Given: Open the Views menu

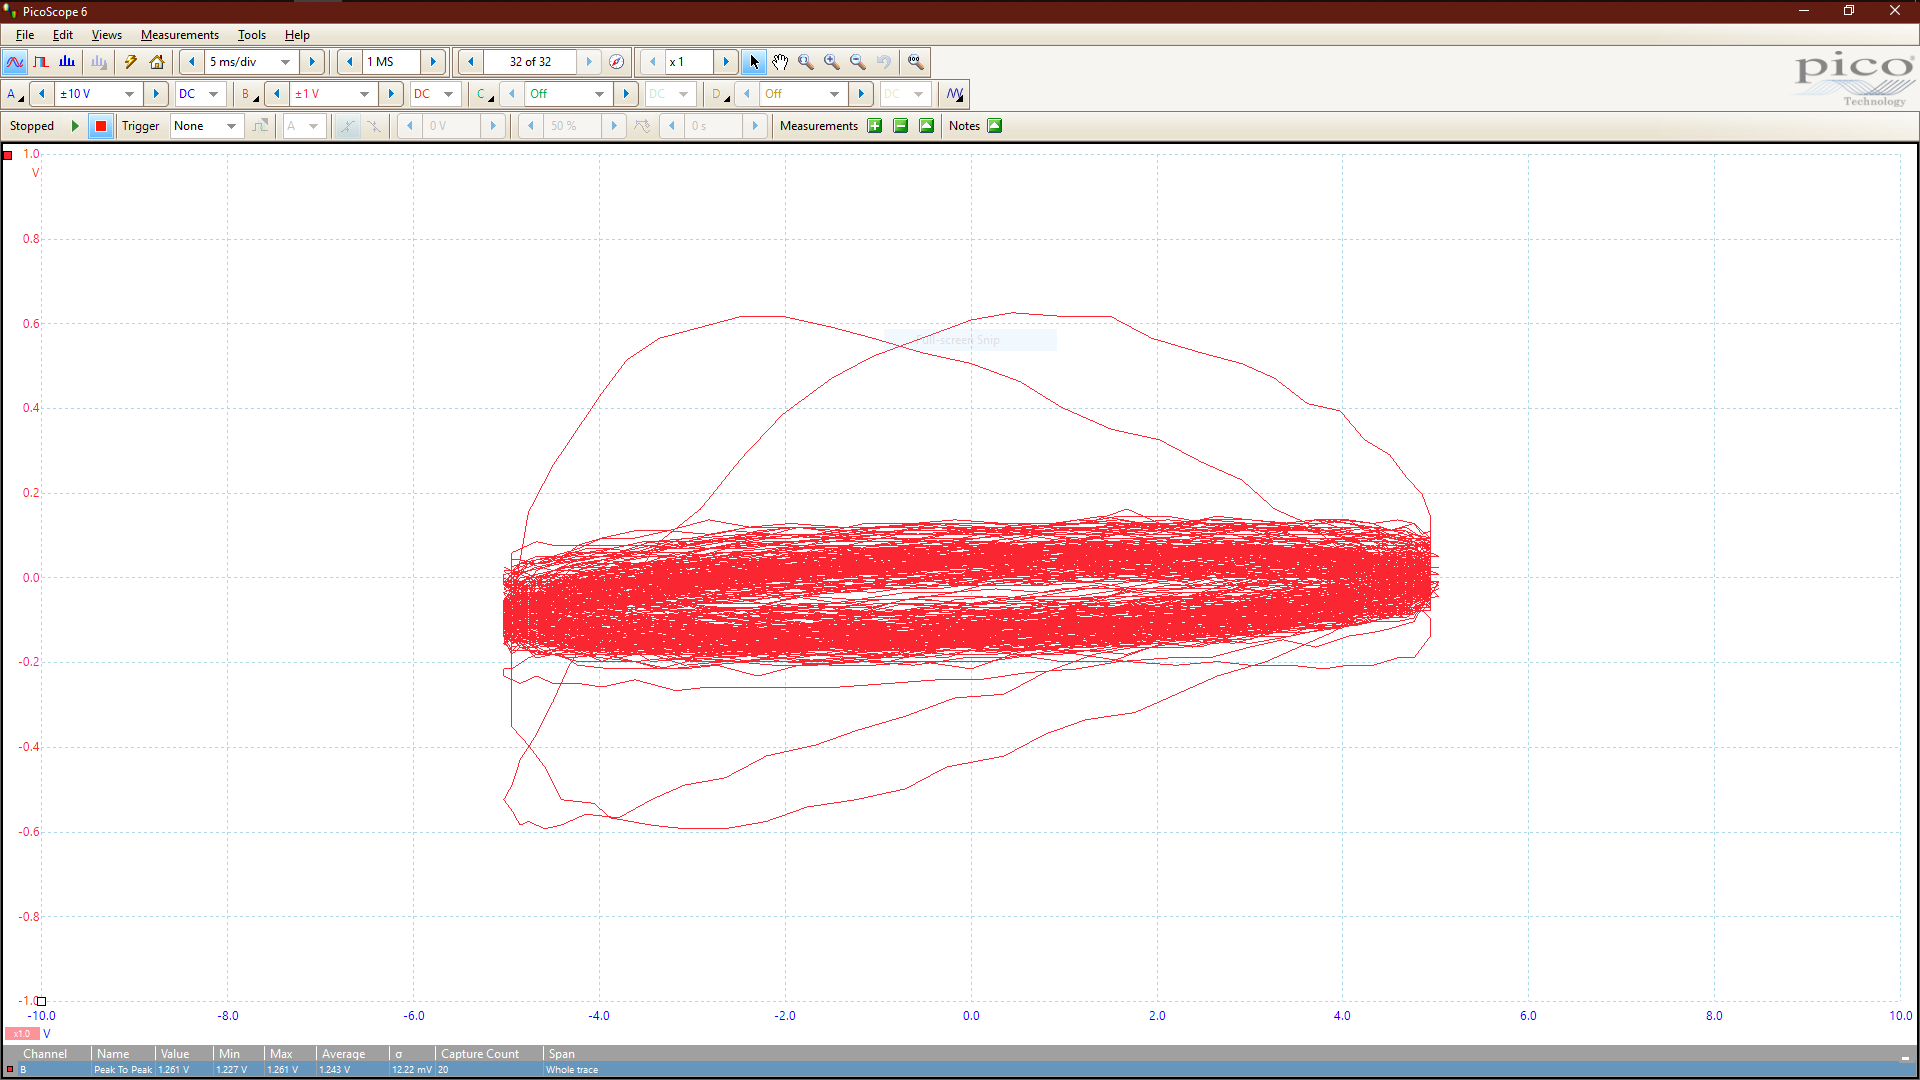Looking at the screenshot, I should (106, 35).
